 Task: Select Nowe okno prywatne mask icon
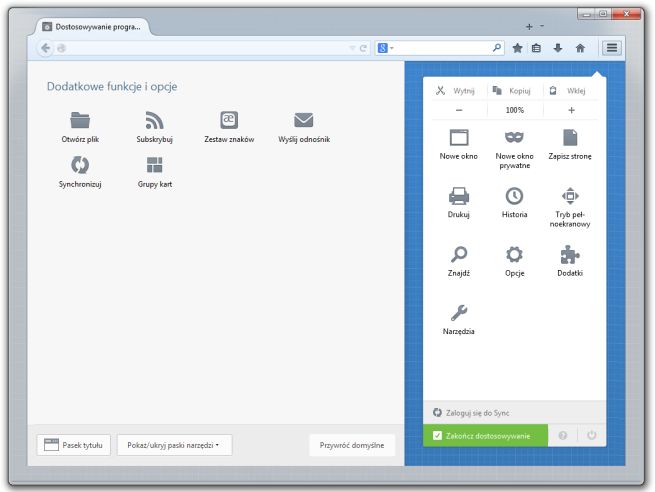coord(514,137)
